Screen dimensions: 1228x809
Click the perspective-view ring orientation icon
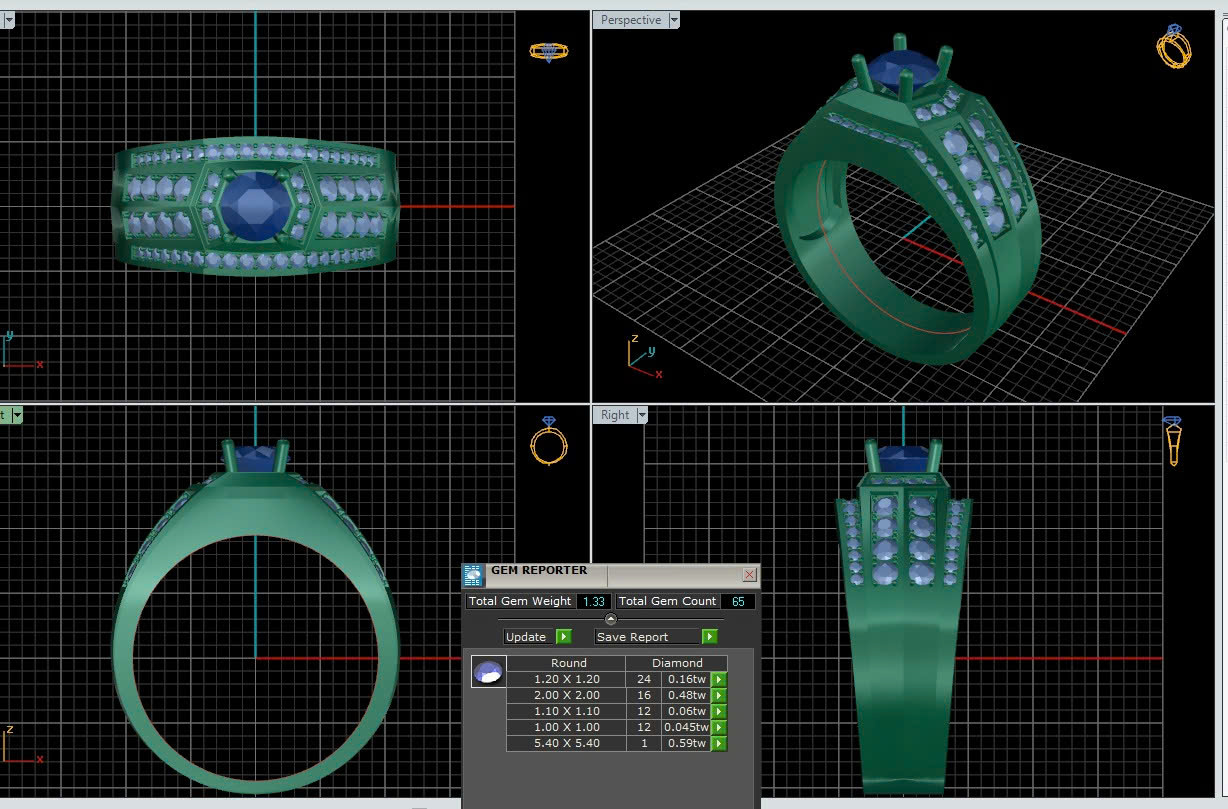pyautogui.click(x=1173, y=47)
